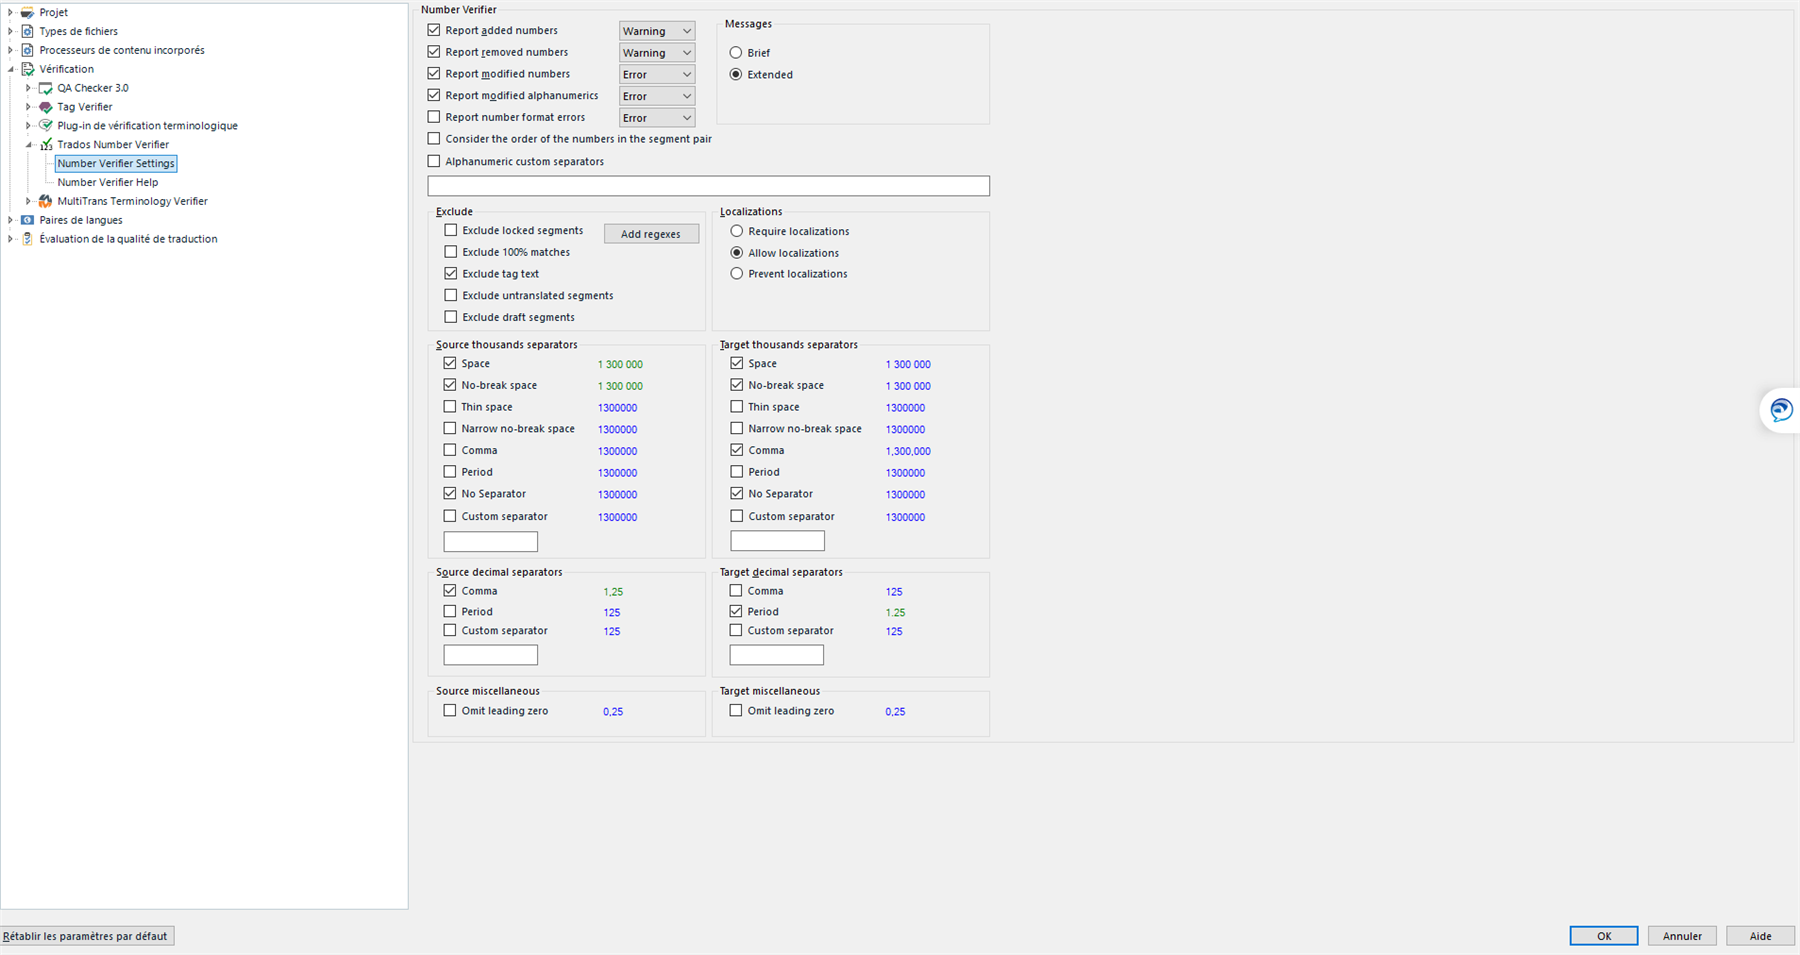Click the Trados Number Verifier icon

[x=45, y=145]
